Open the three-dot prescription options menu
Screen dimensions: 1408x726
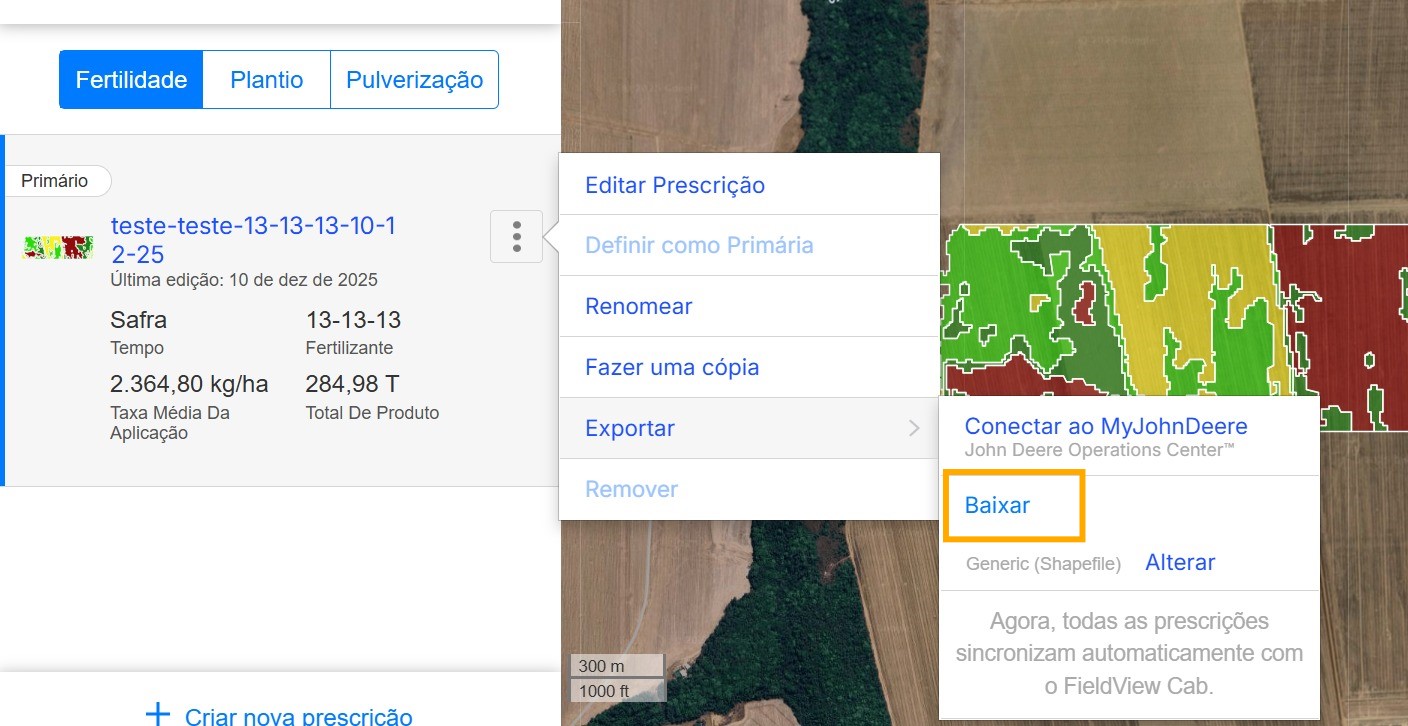pyautogui.click(x=516, y=237)
